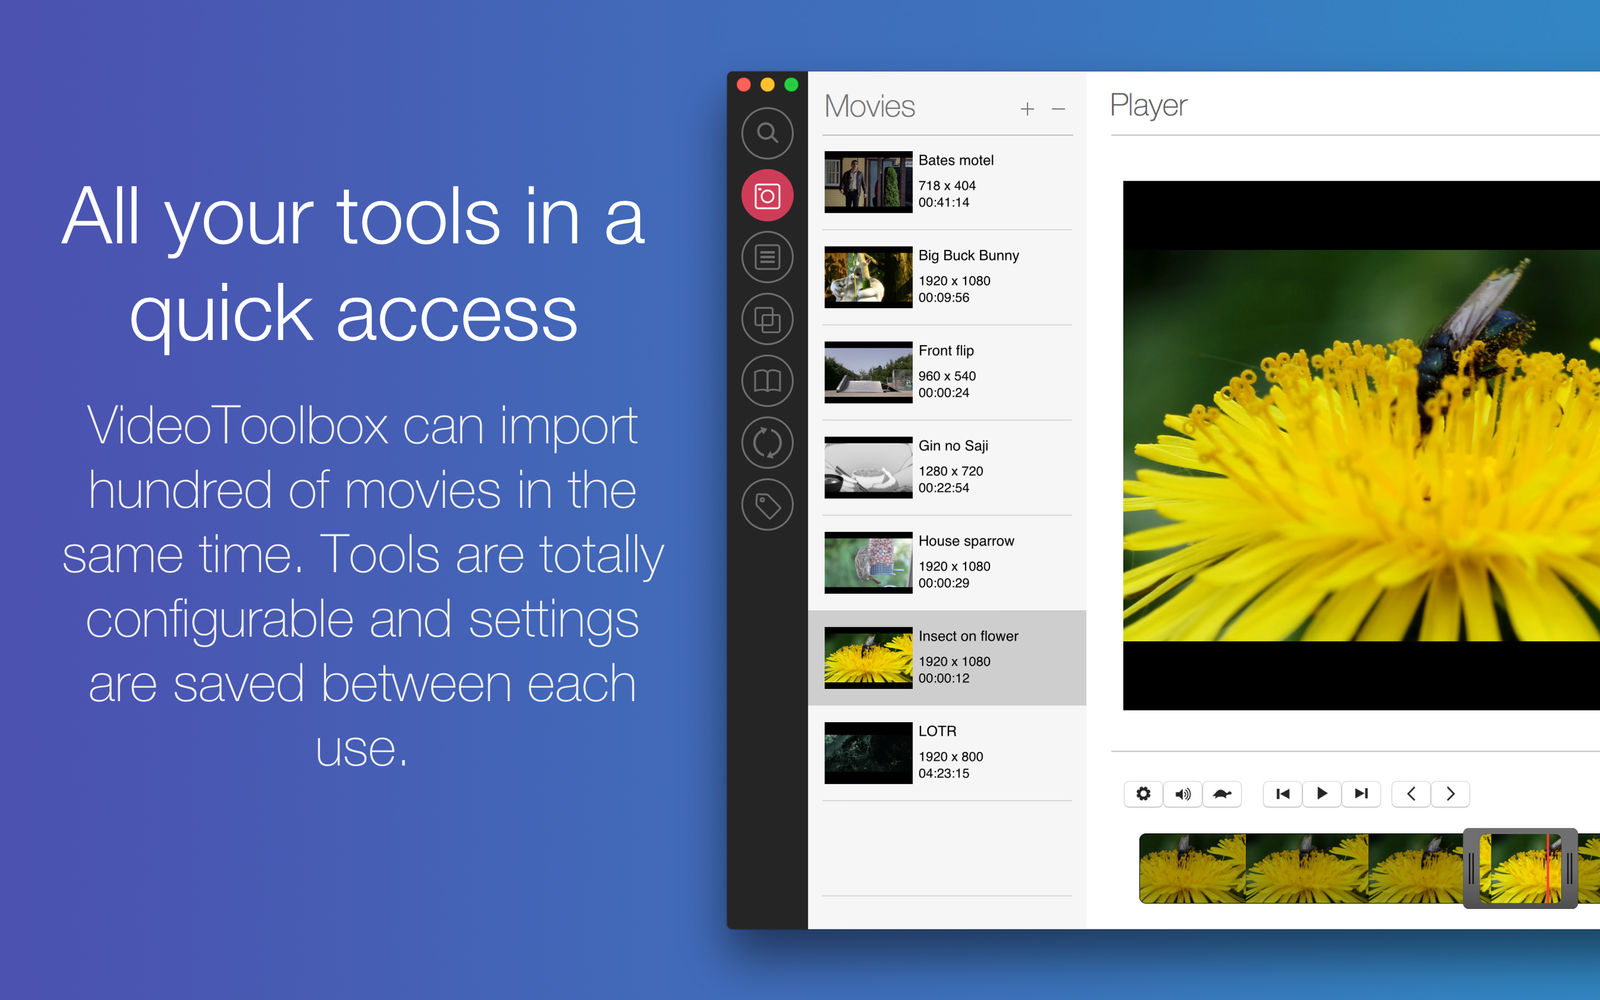Screen dimensions: 1600x1000
Task: Select Bates motel movie title
Action: click(956, 160)
